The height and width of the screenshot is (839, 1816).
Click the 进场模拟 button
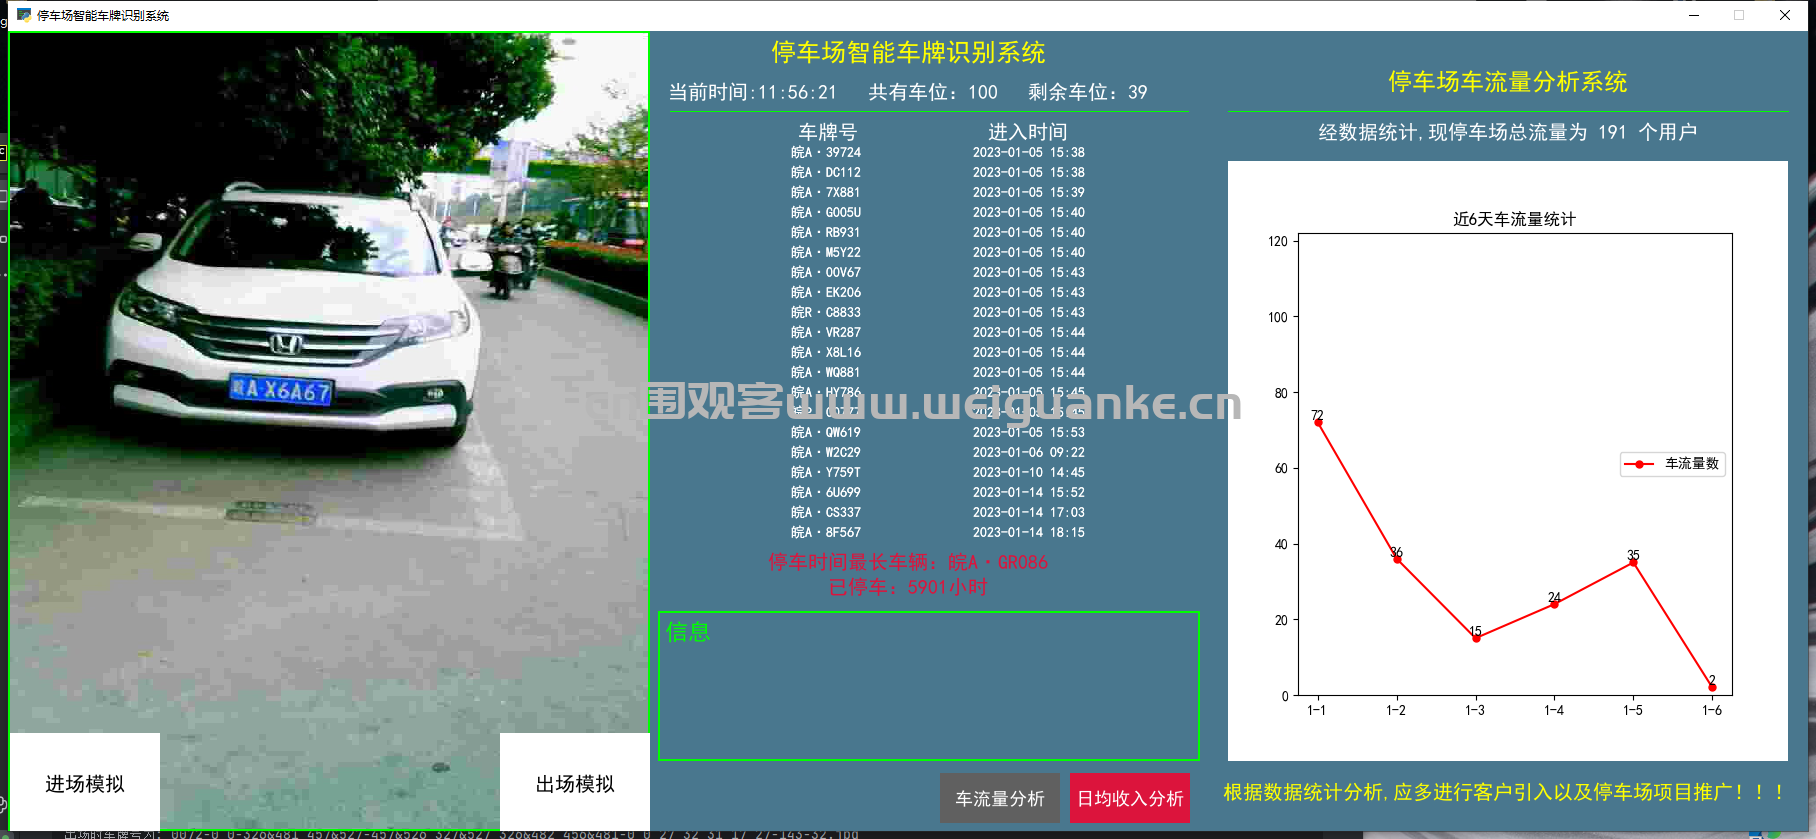click(85, 783)
